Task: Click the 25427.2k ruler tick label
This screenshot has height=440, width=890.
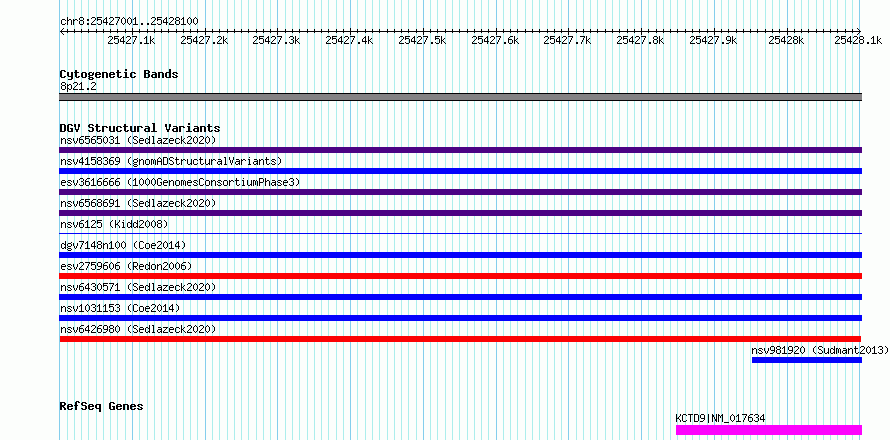Action: pos(204,40)
